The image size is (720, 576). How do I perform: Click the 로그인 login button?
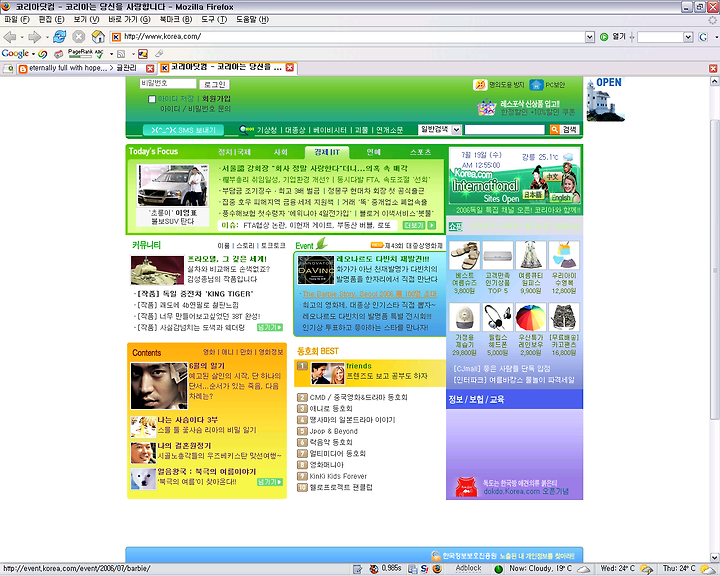coord(214,85)
